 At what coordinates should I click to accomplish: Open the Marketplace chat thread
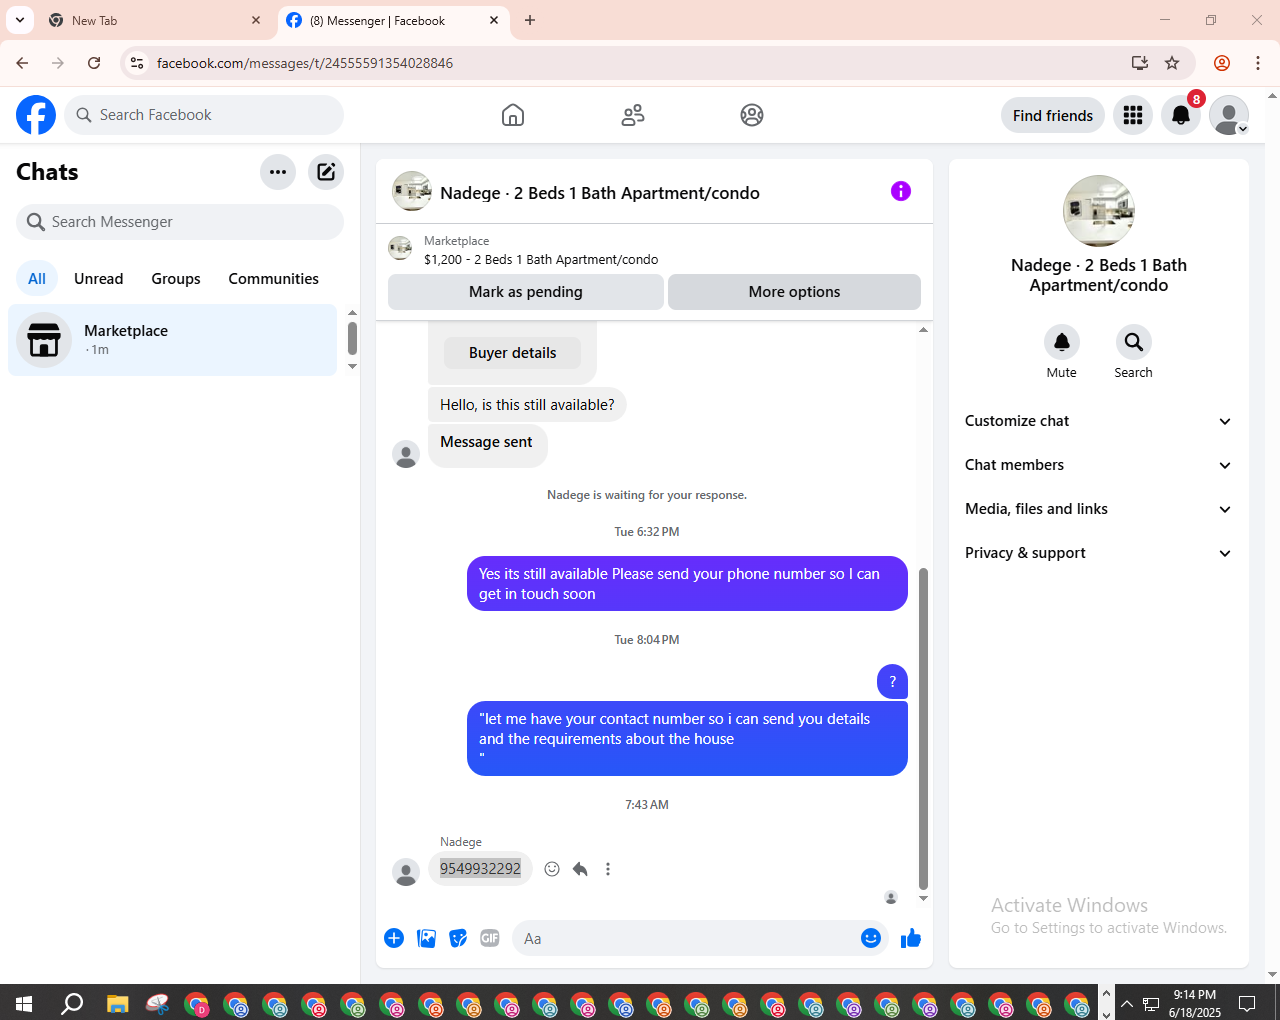click(173, 340)
